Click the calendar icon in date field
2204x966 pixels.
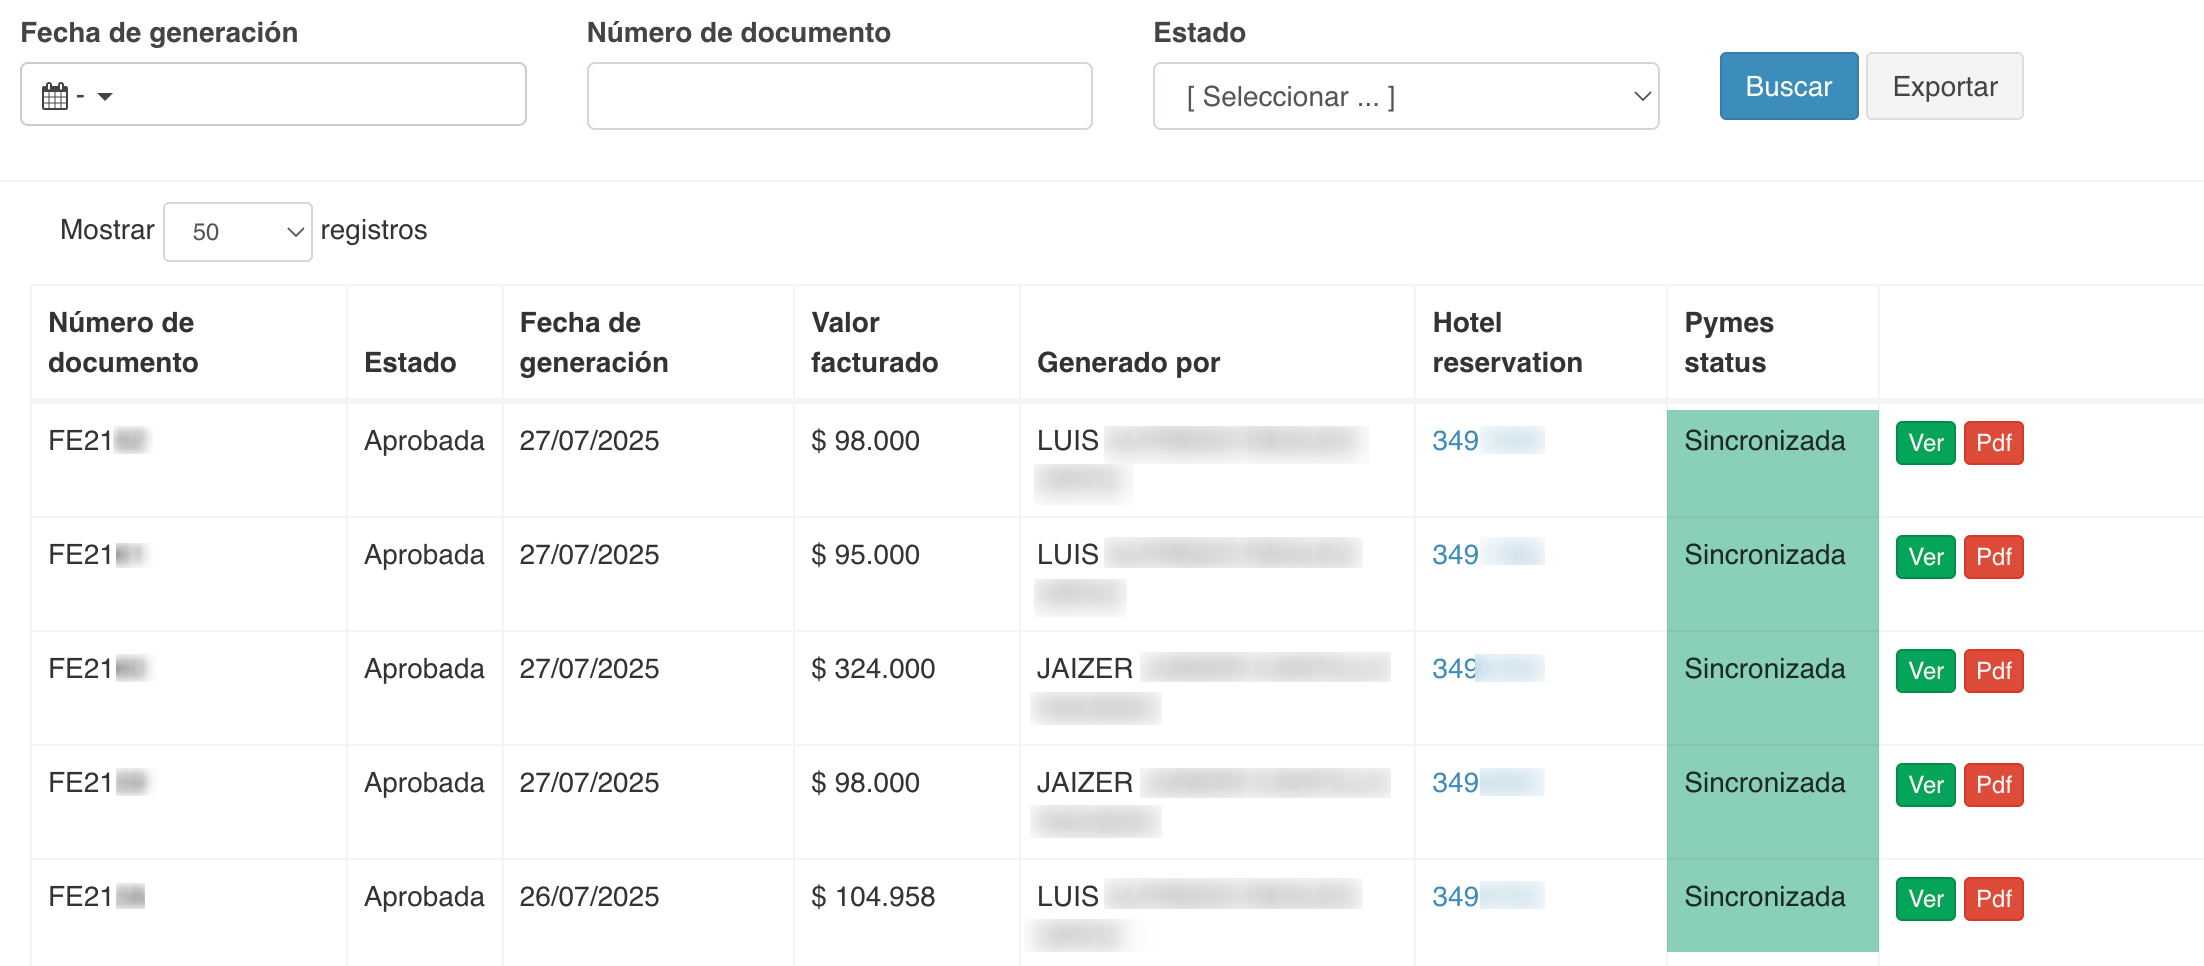(x=55, y=97)
